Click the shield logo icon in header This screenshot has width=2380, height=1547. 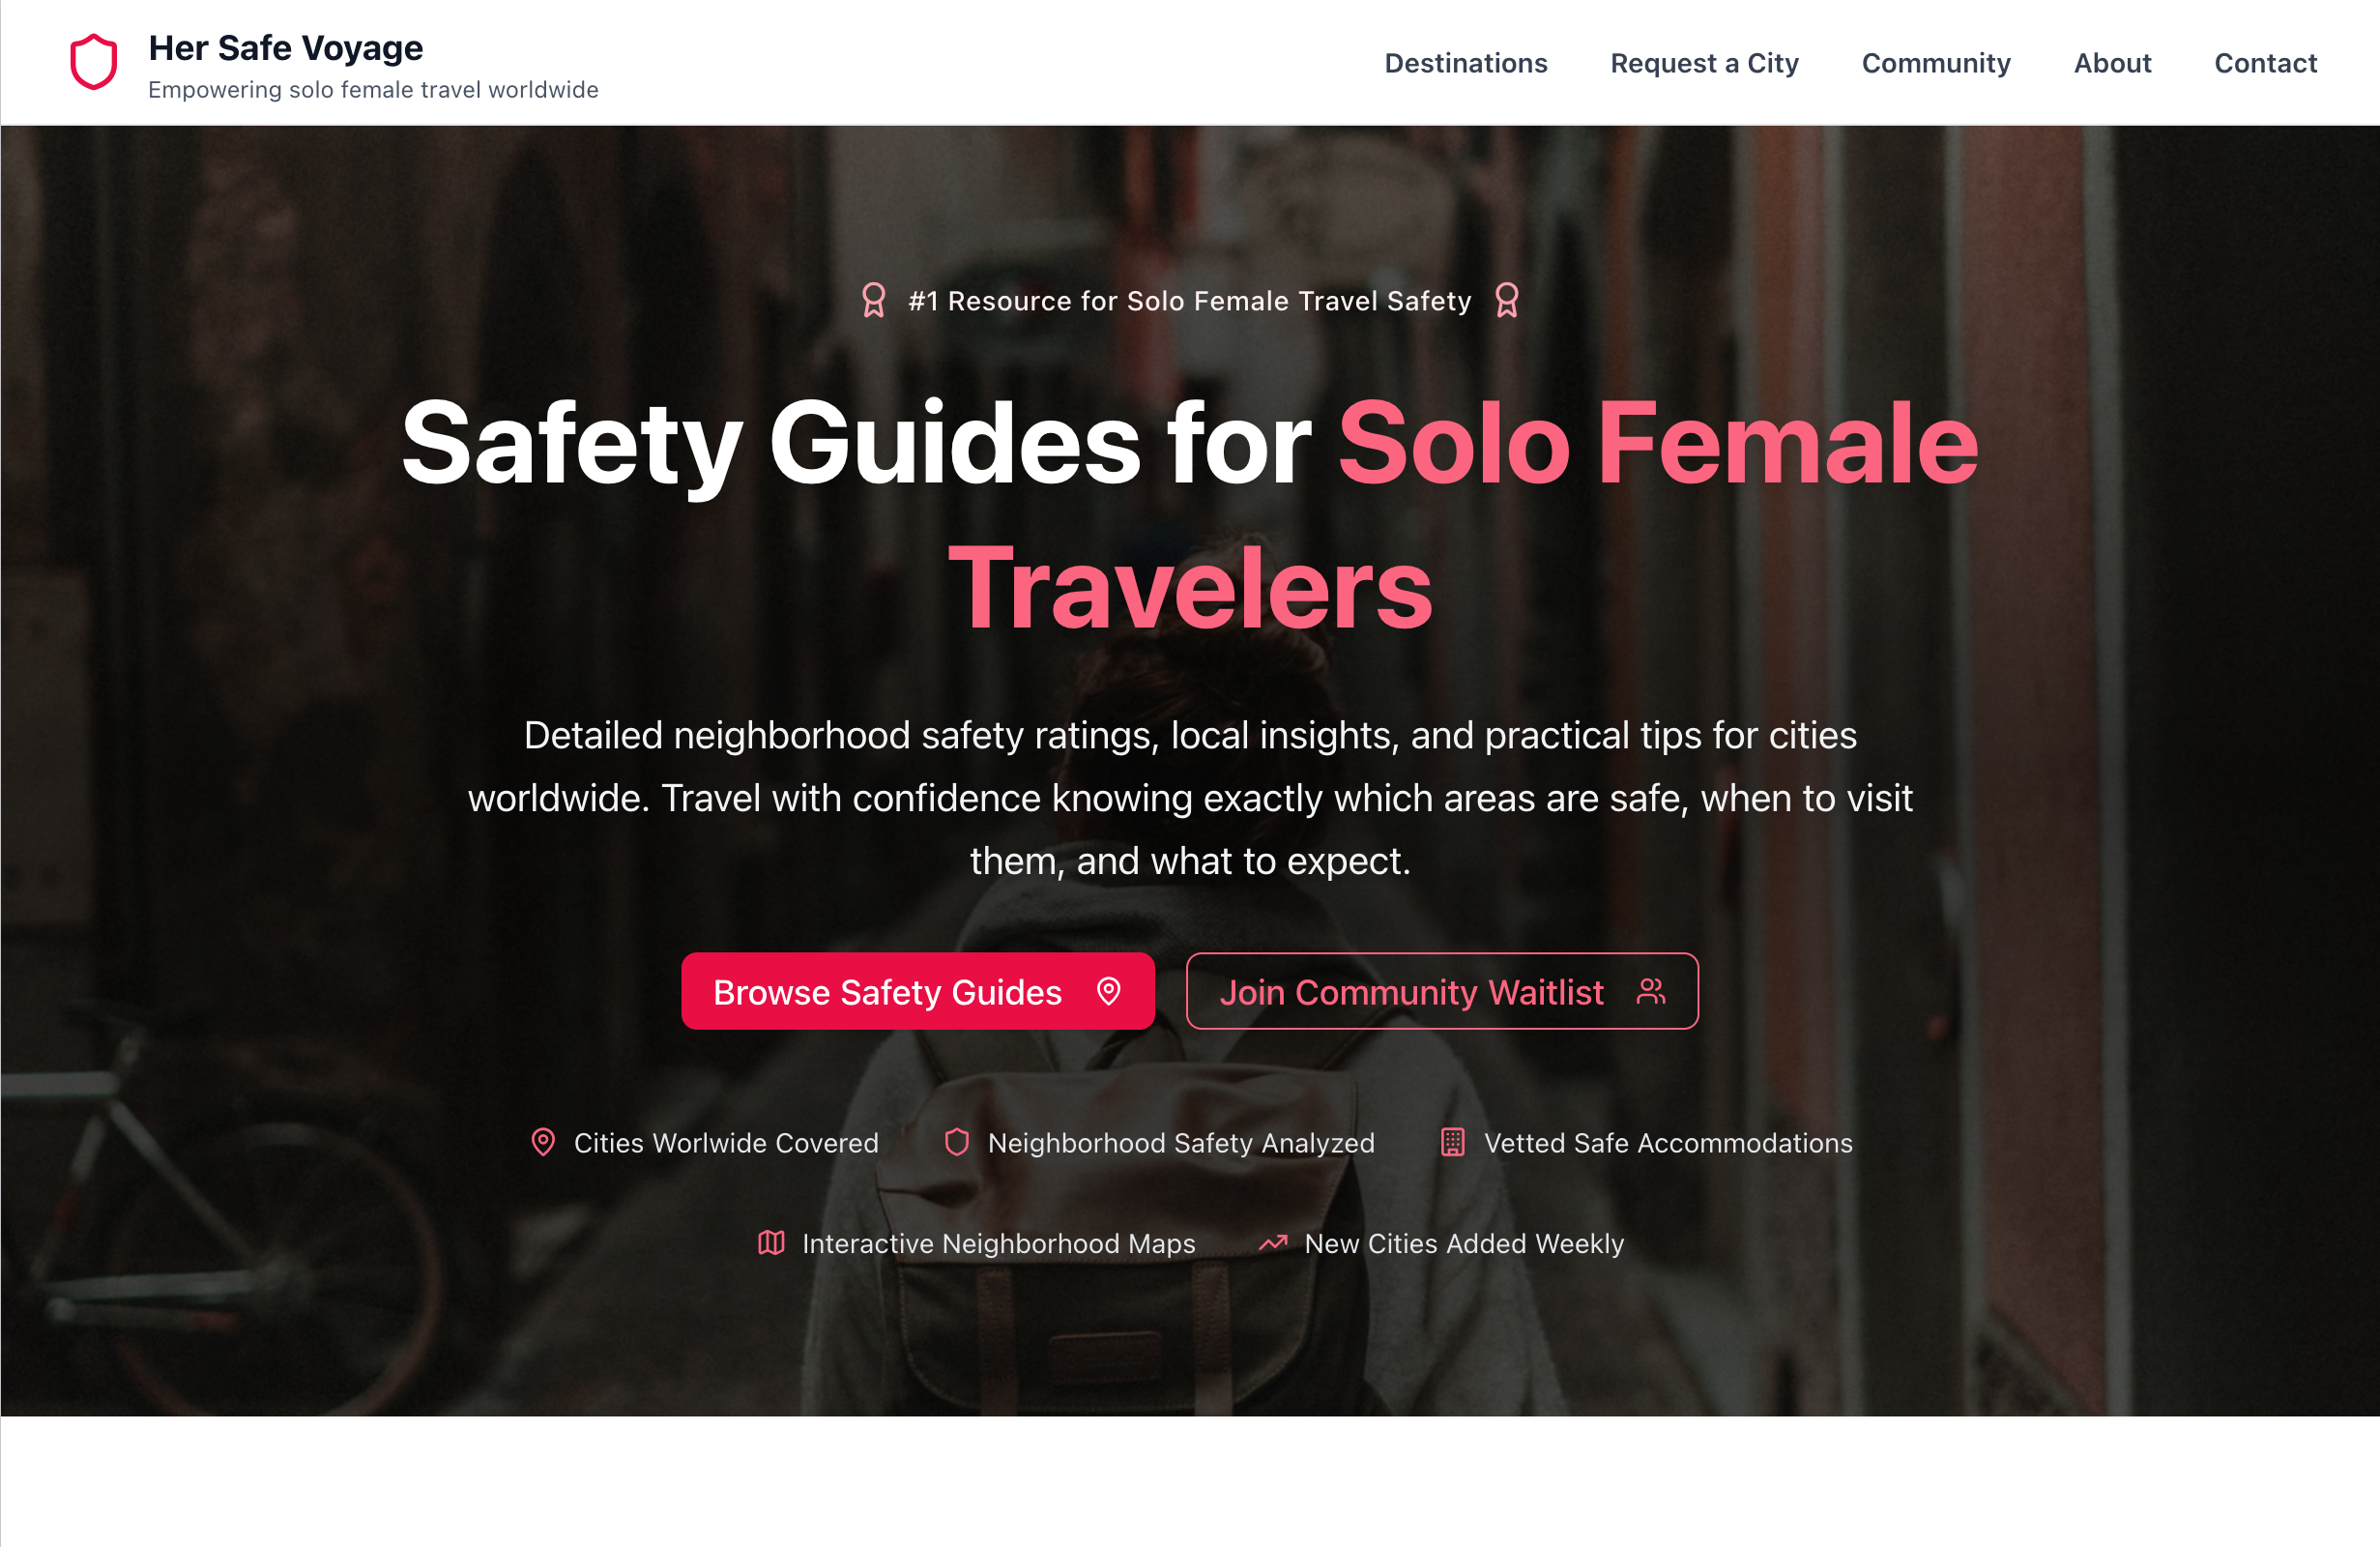93,62
